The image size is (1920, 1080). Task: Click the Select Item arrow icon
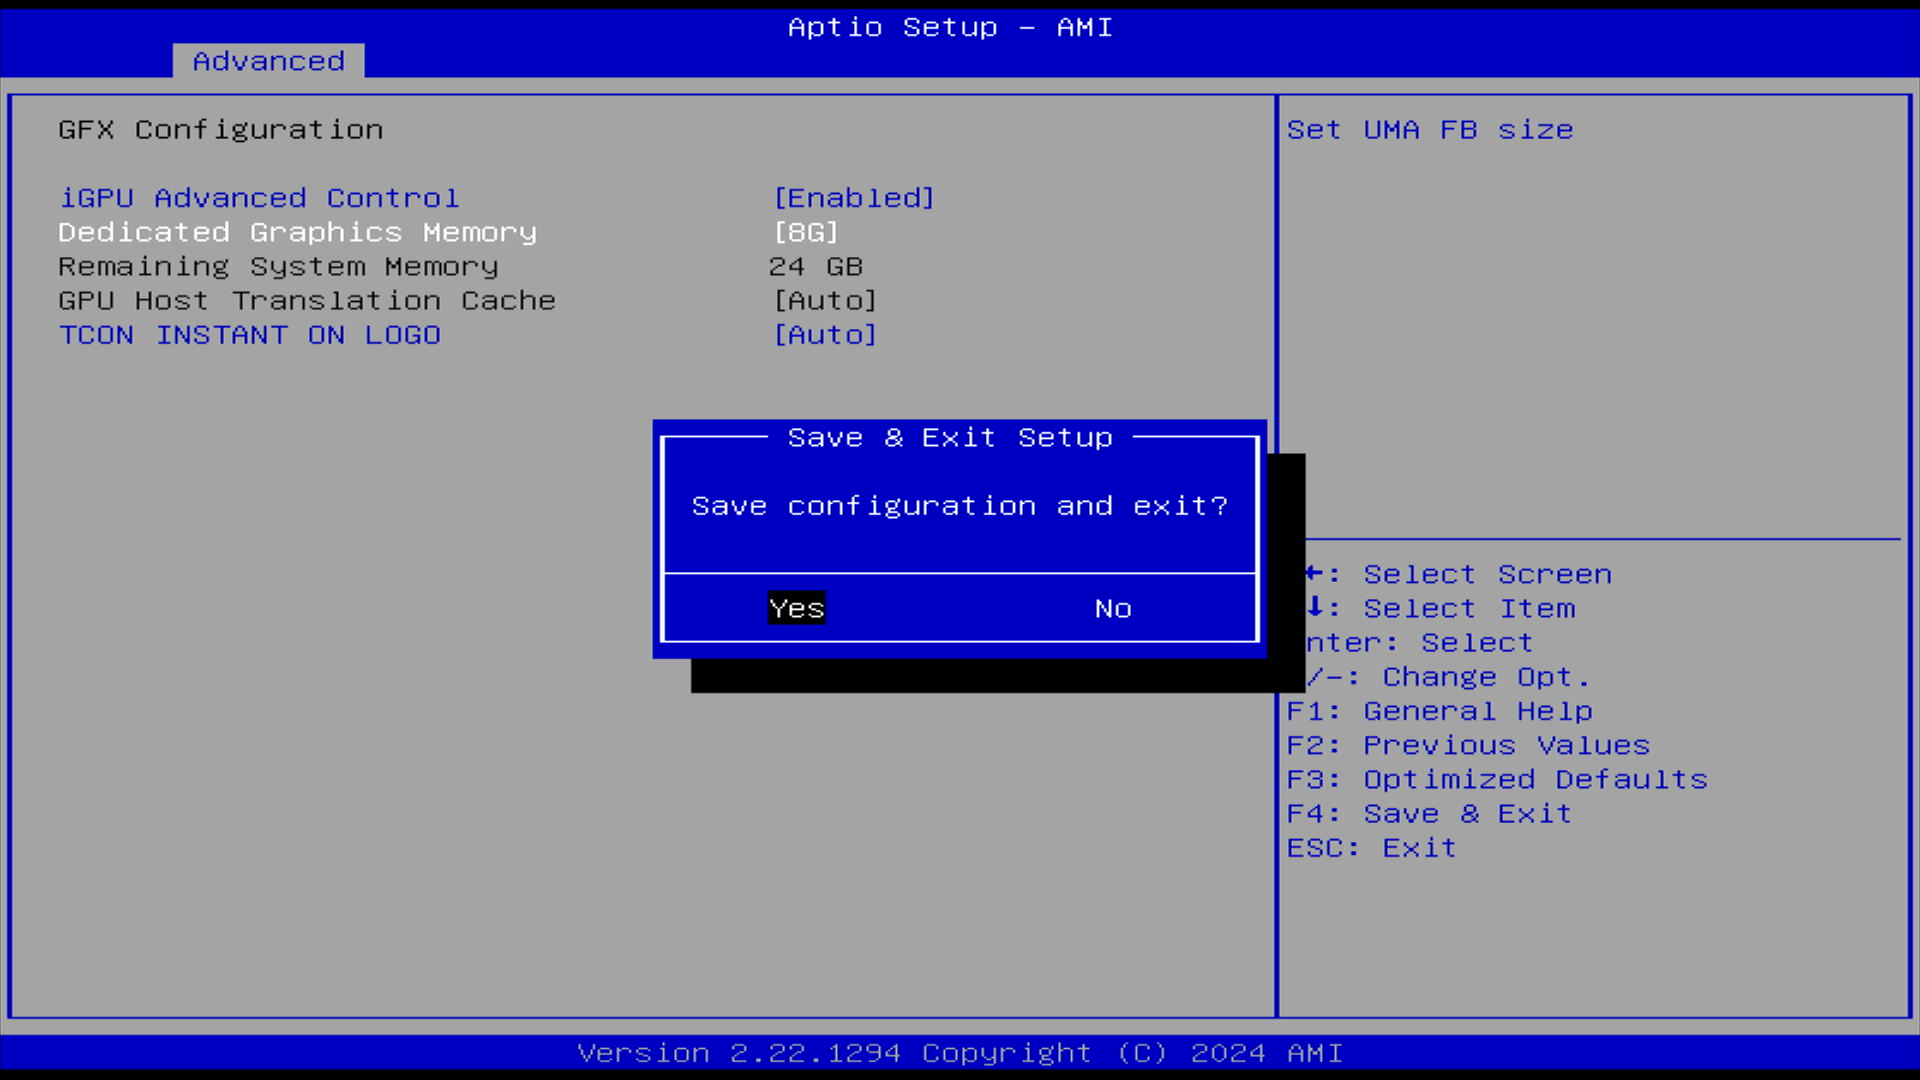[1316, 607]
